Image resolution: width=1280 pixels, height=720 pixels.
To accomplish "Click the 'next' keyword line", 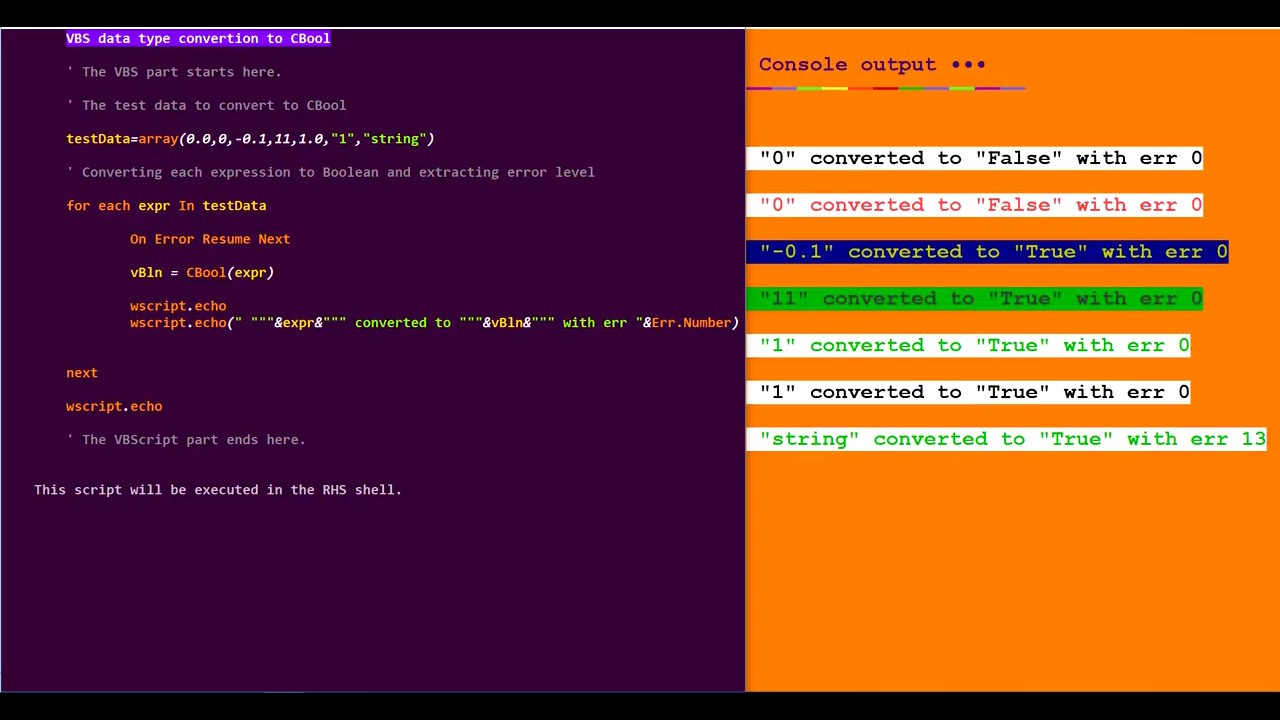I will click(82, 373).
